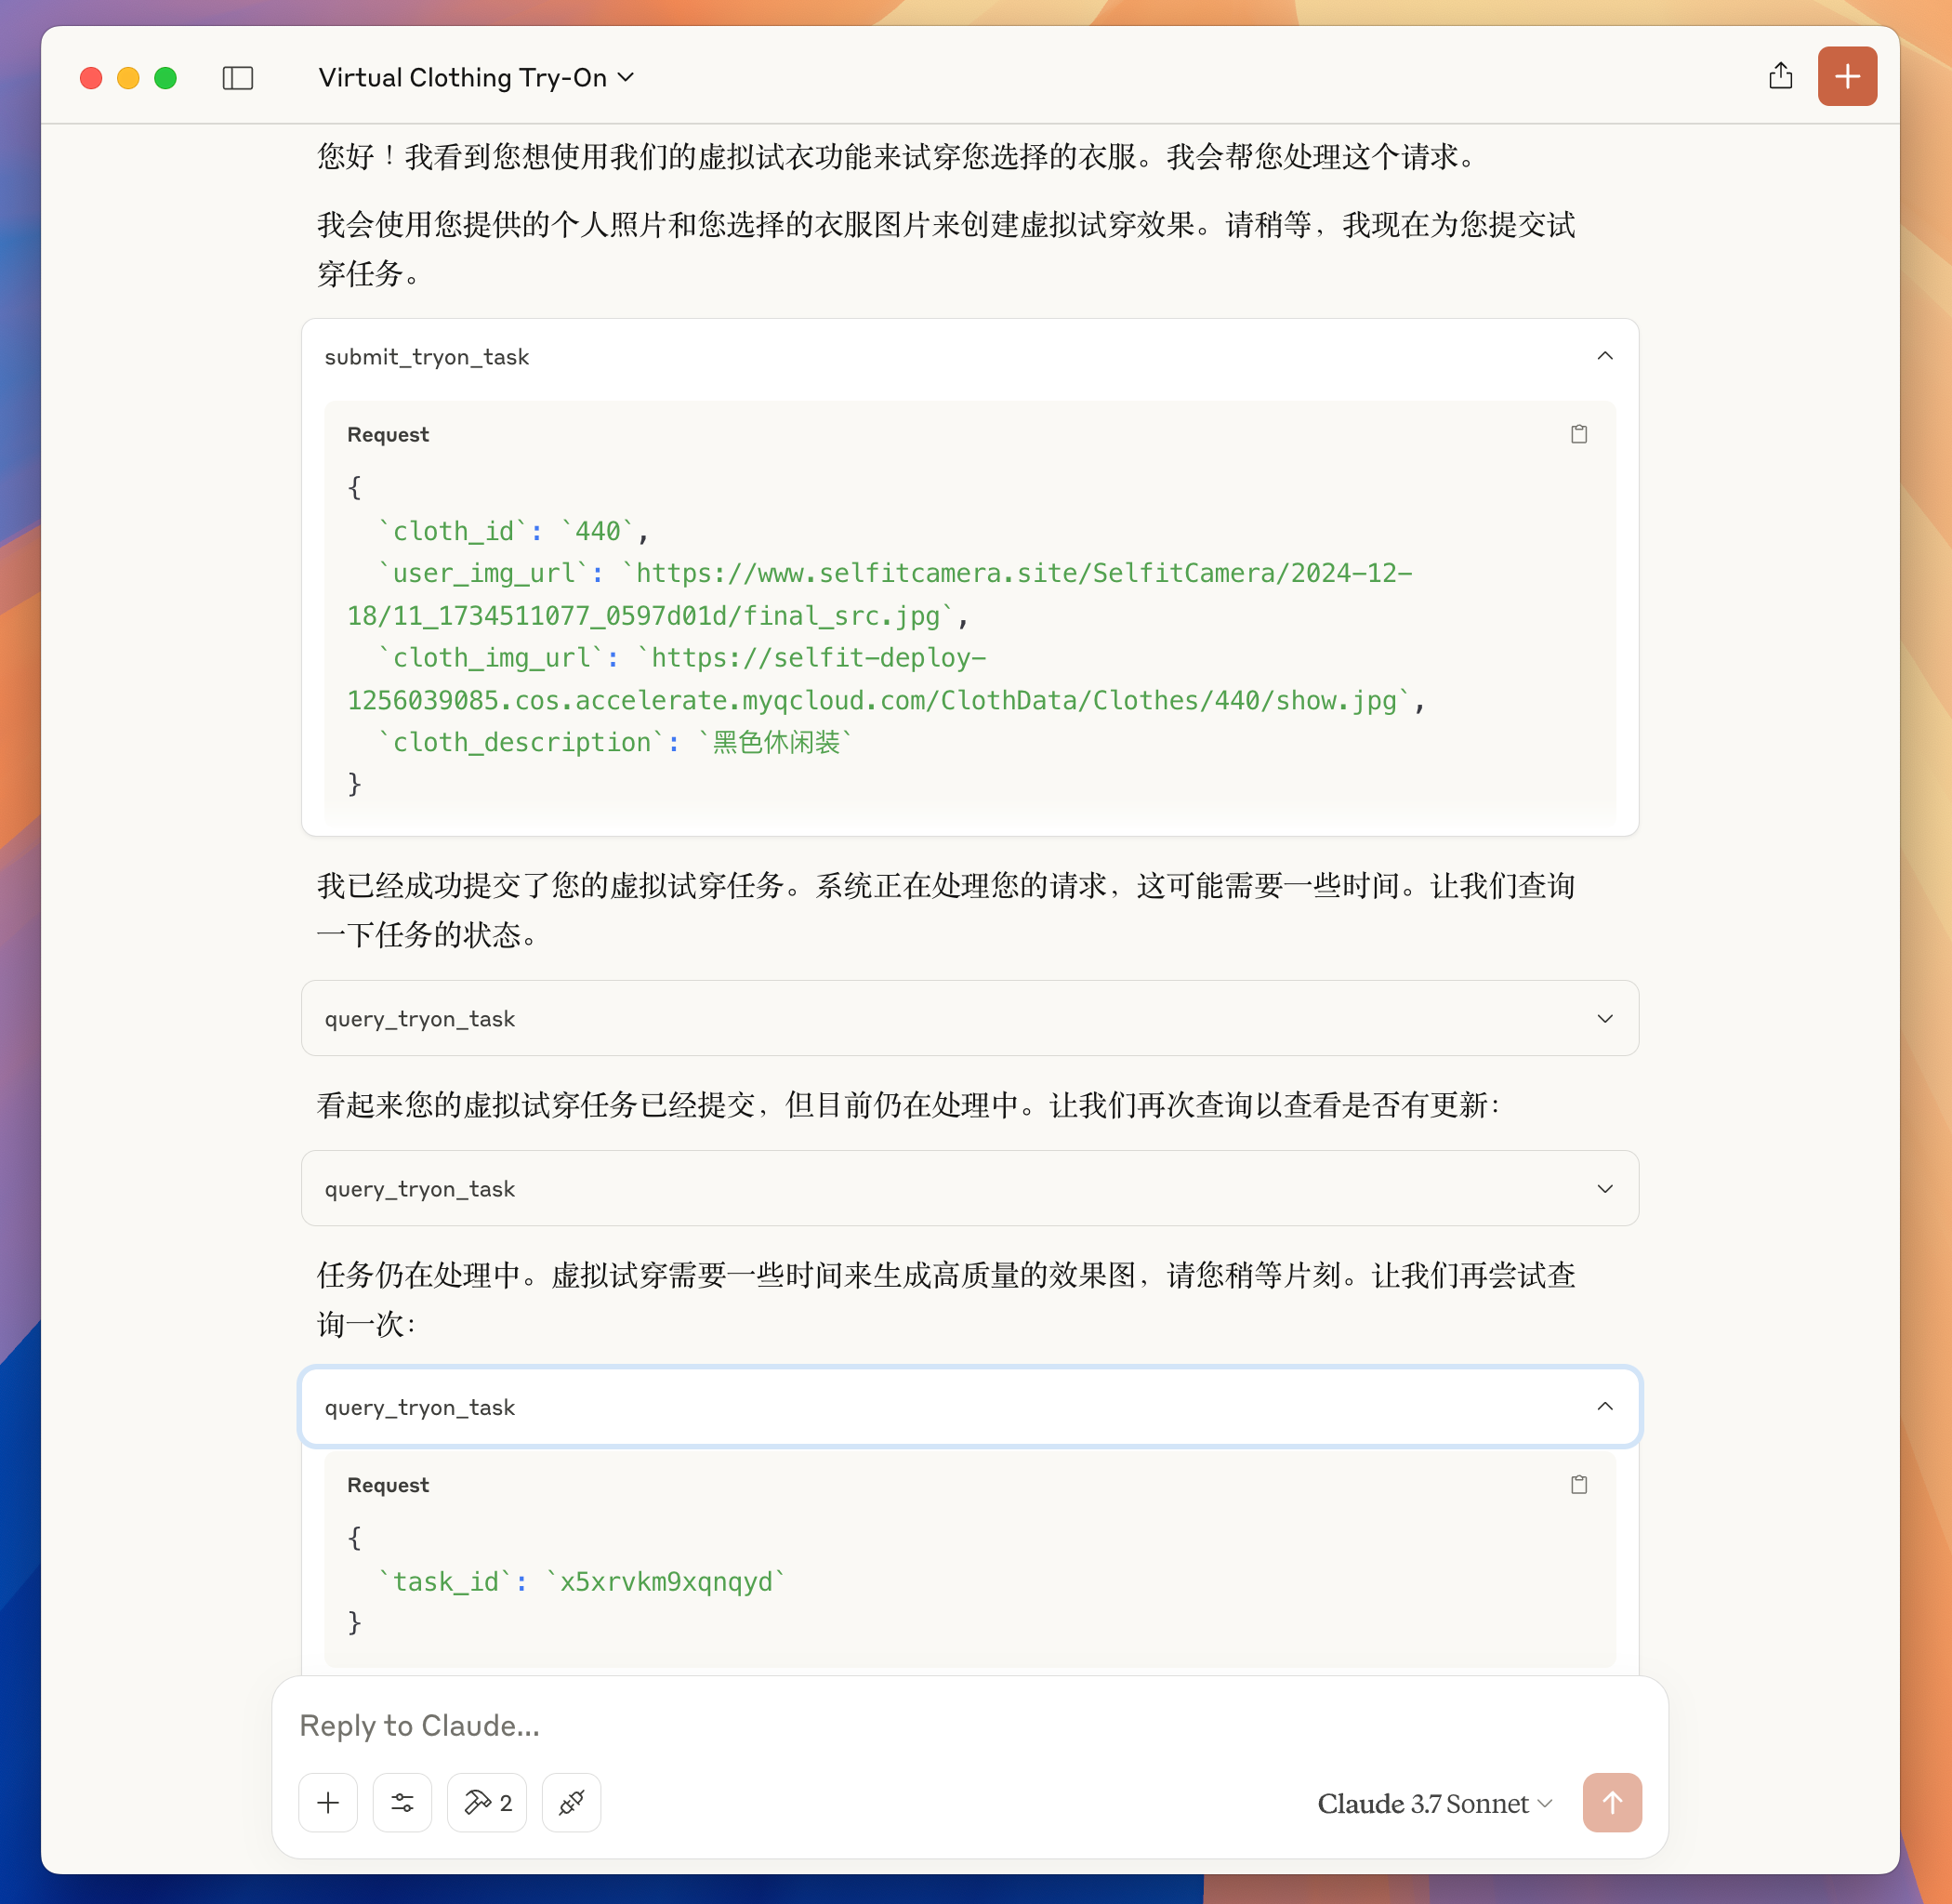Click the share conversation icon

(x=1780, y=76)
